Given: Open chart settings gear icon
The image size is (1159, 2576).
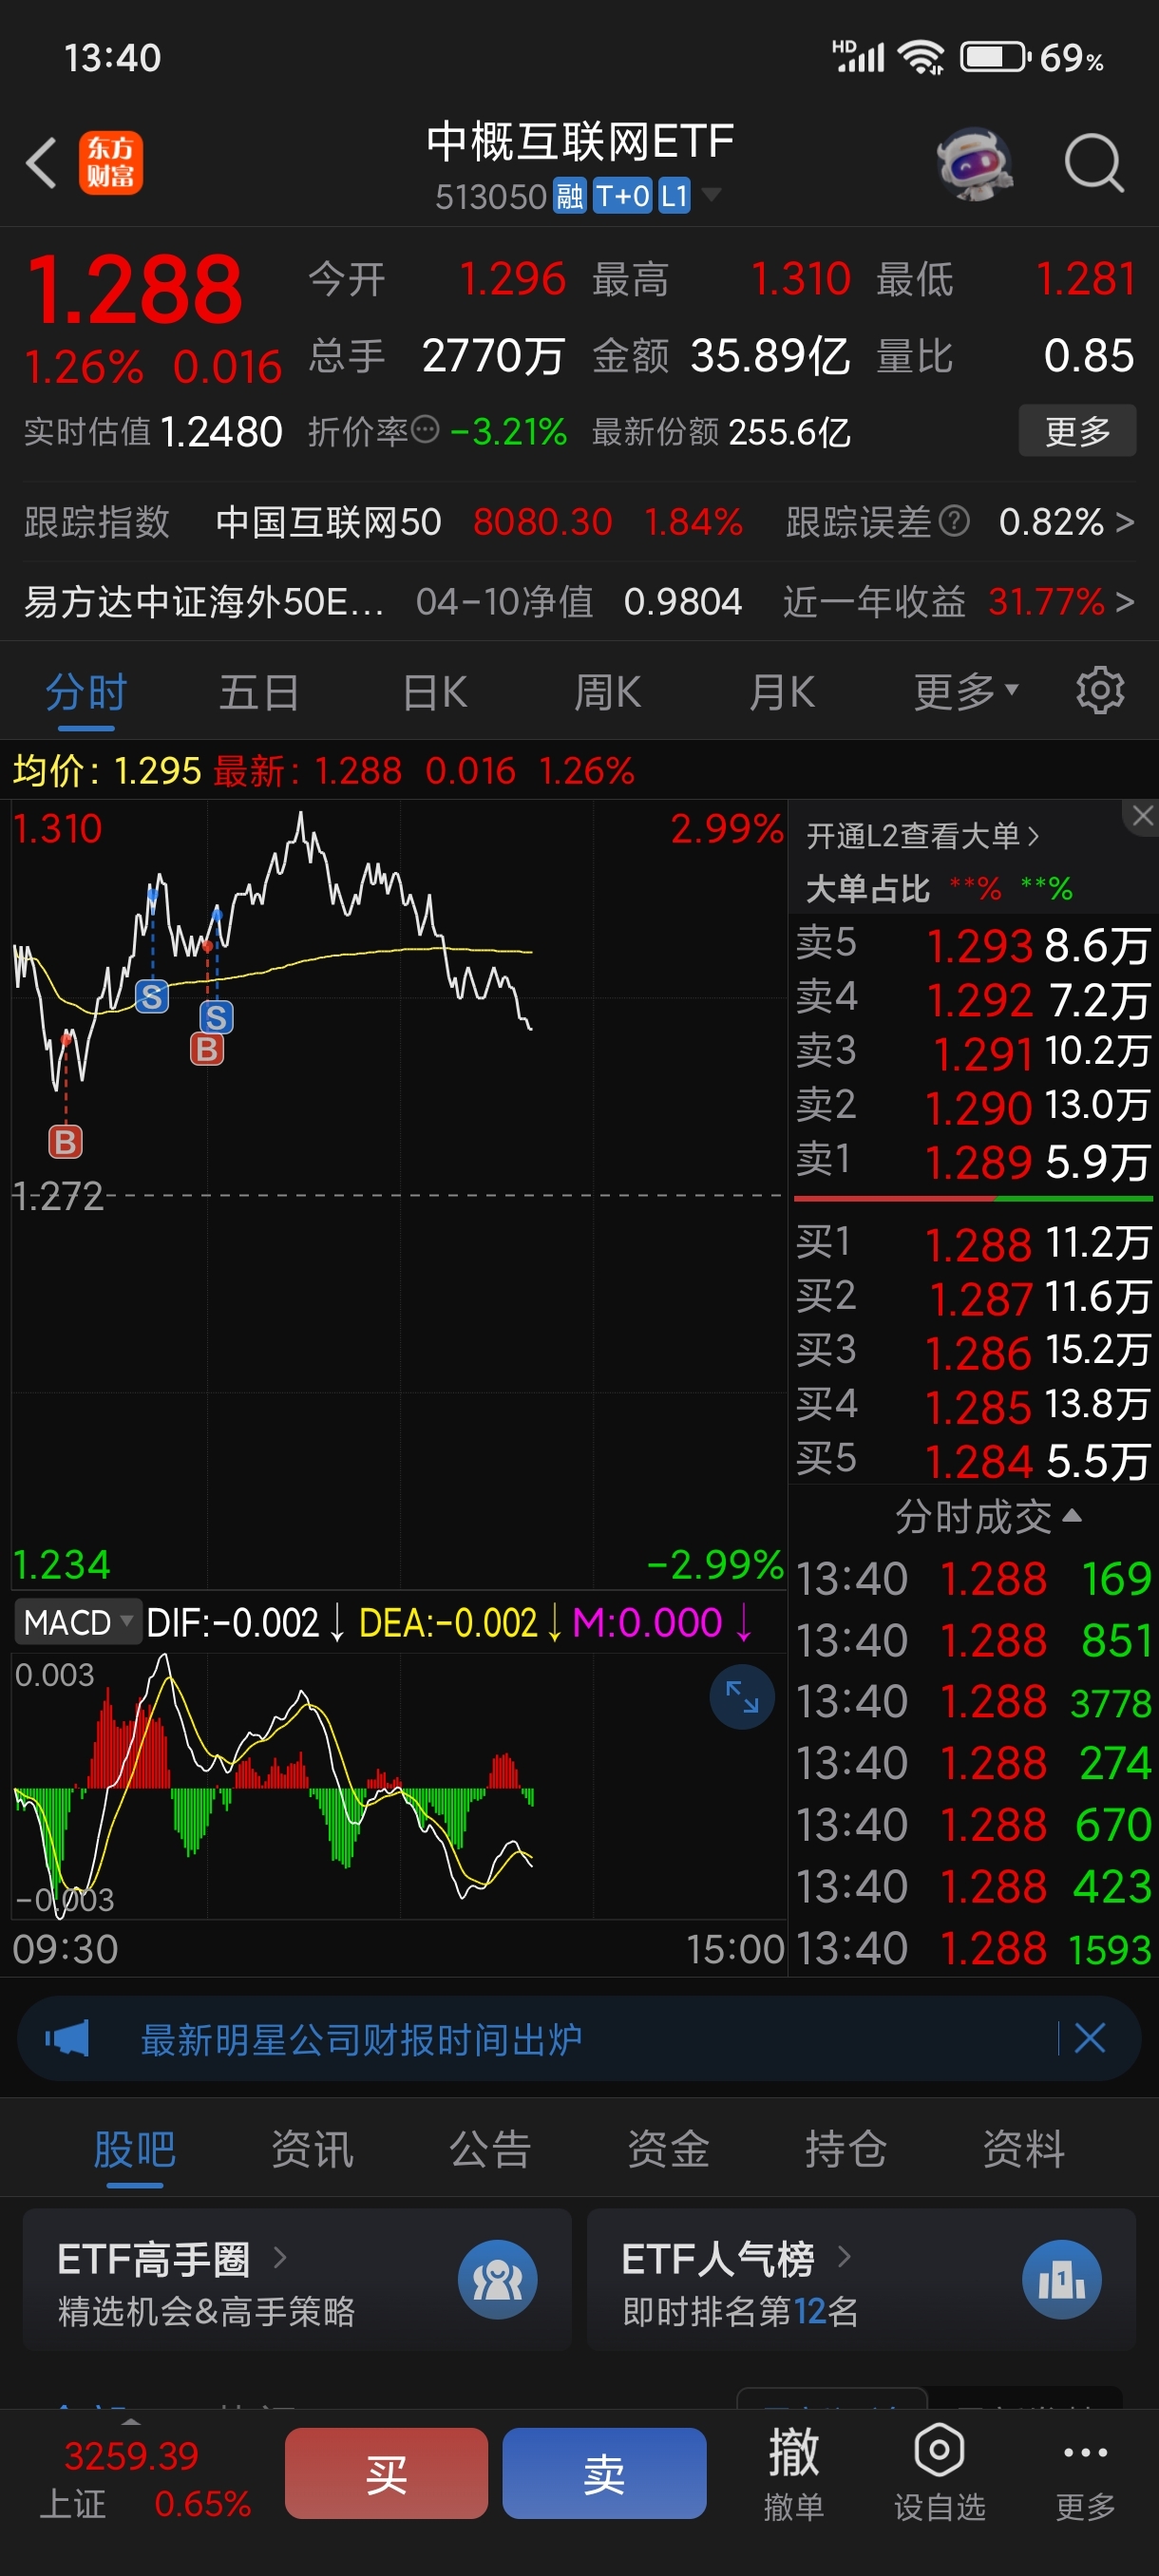Looking at the screenshot, I should [x=1100, y=691].
